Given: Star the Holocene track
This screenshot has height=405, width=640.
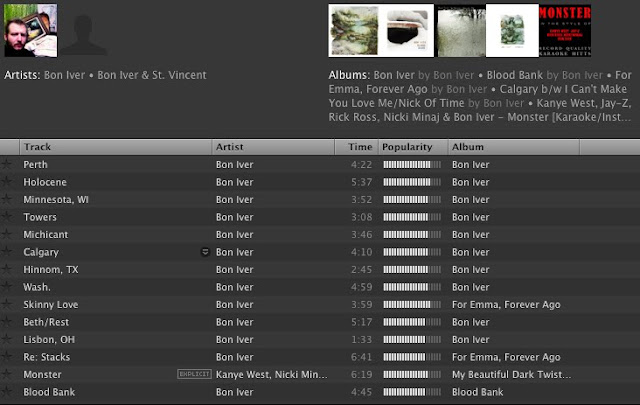Looking at the screenshot, I should coord(7,182).
